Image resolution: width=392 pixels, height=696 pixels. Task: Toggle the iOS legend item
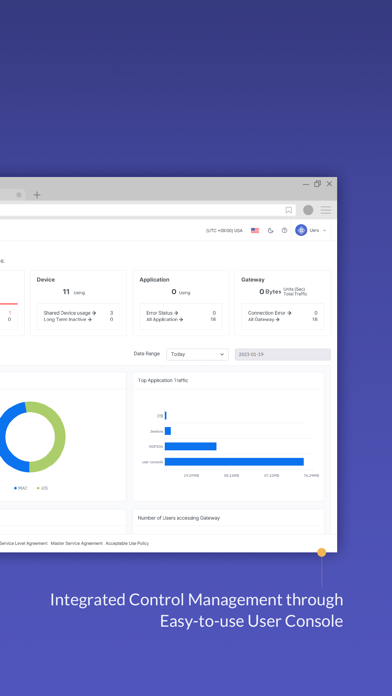click(x=43, y=488)
